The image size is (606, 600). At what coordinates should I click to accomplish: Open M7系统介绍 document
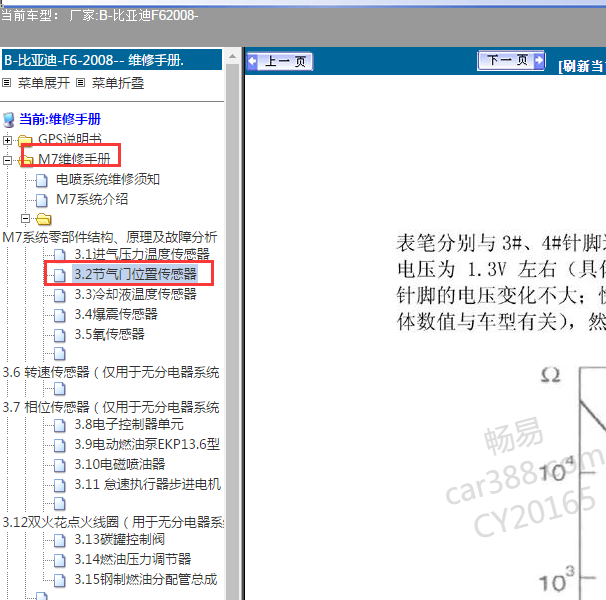click(x=92, y=199)
